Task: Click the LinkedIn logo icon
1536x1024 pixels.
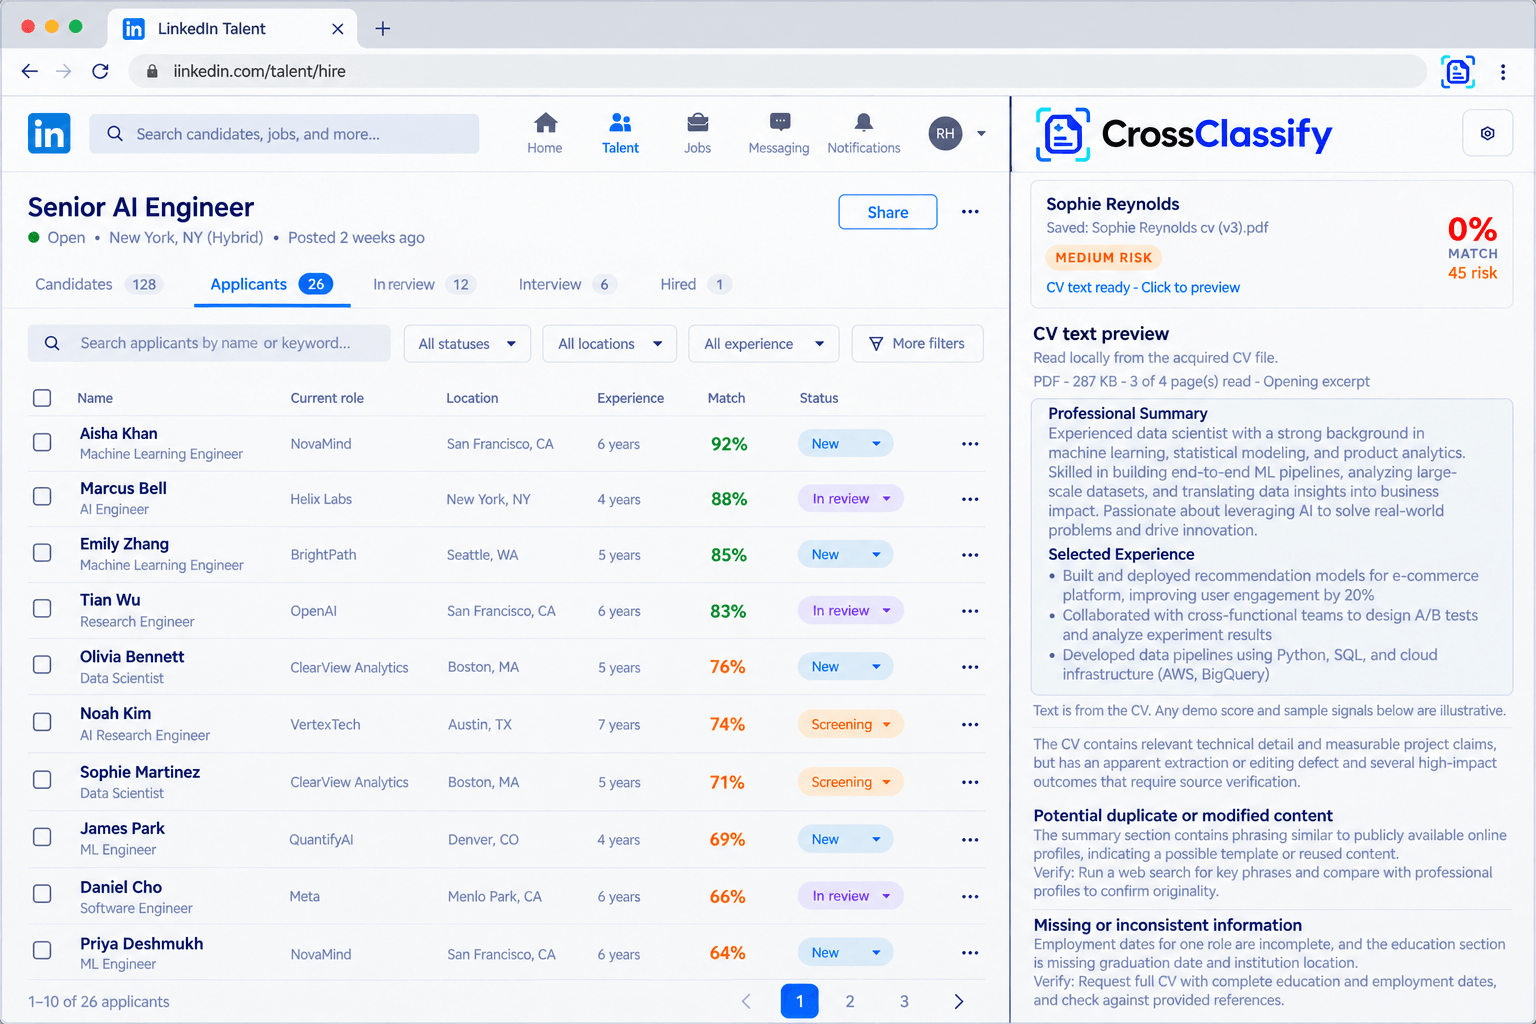Action: click(x=49, y=133)
